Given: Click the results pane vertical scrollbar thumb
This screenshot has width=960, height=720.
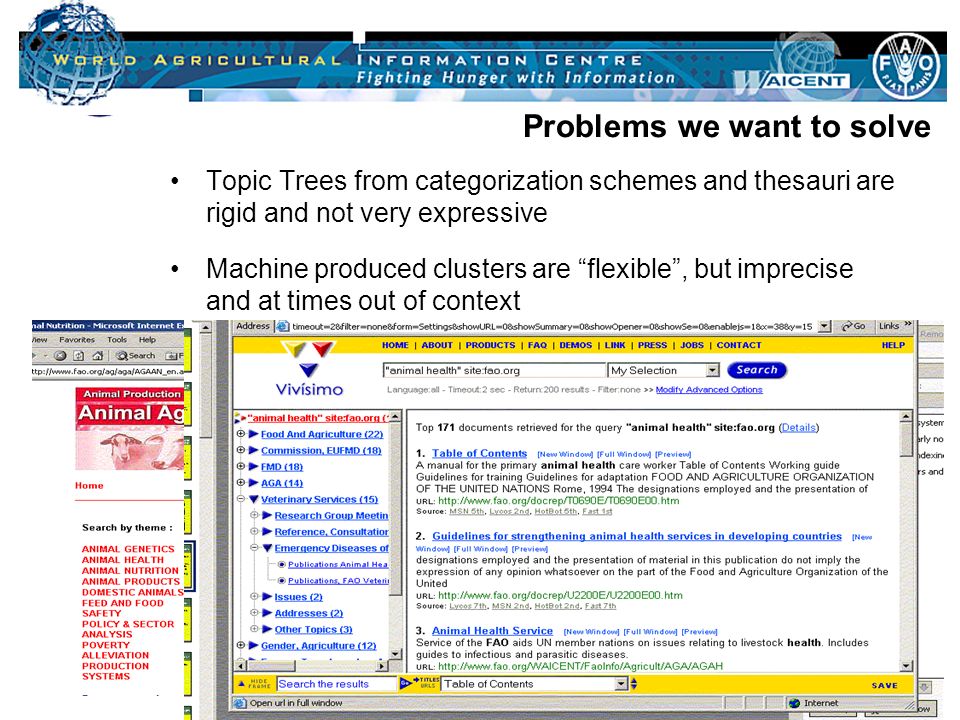Looking at the screenshot, I should point(906,440).
